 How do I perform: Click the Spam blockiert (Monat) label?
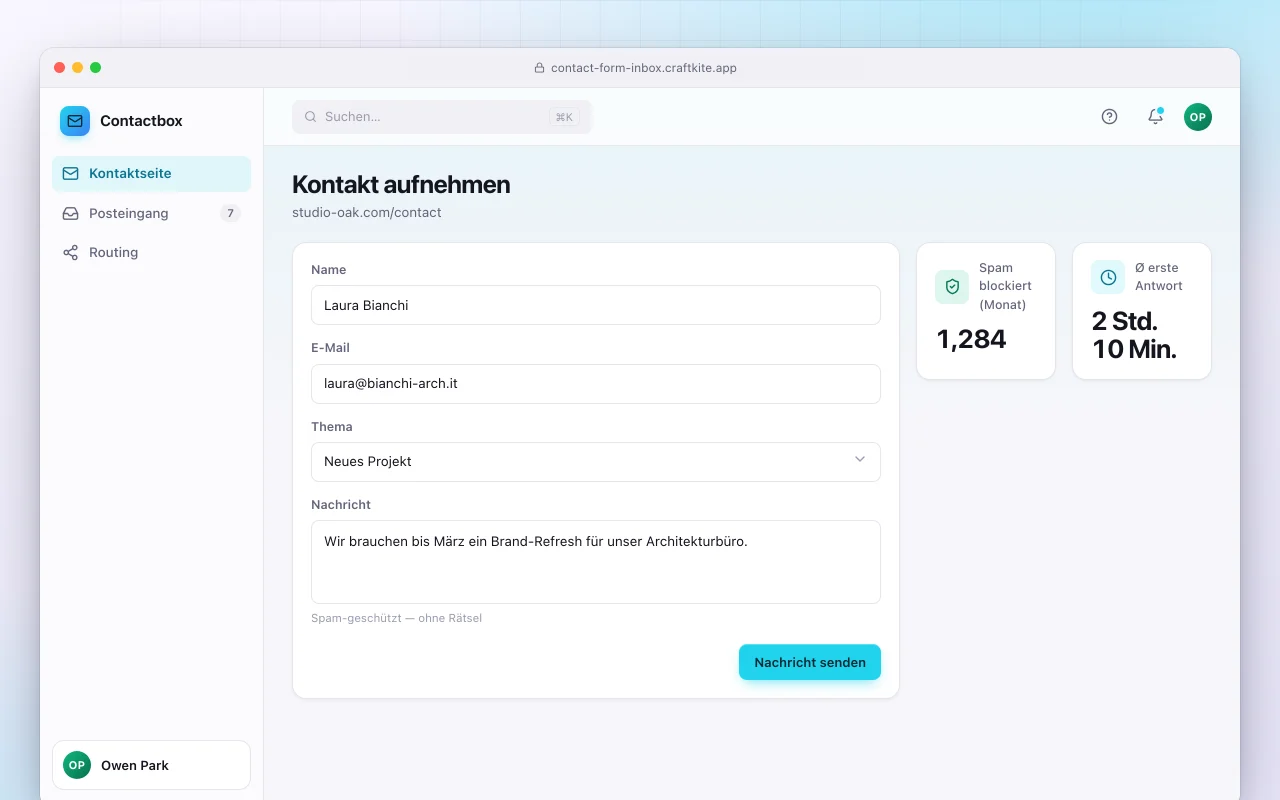pos(1005,286)
